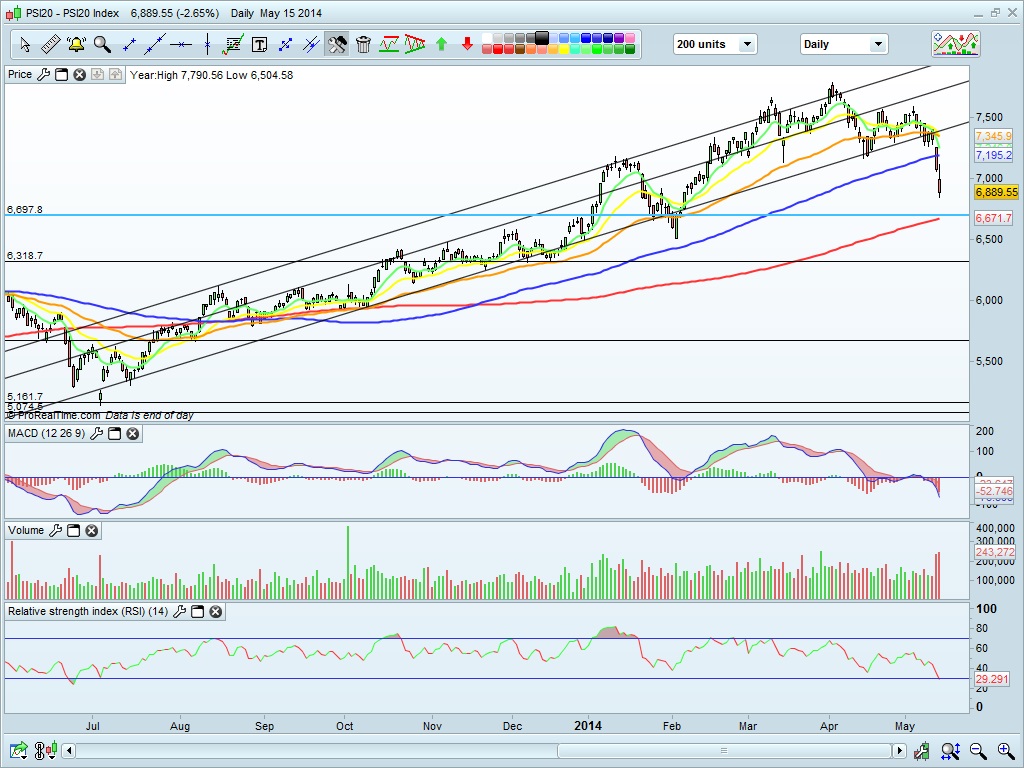Select the red down arrow marker
The height and width of the screenshot is (768, 1024).
pyautogui.click(x=467, y=44)
